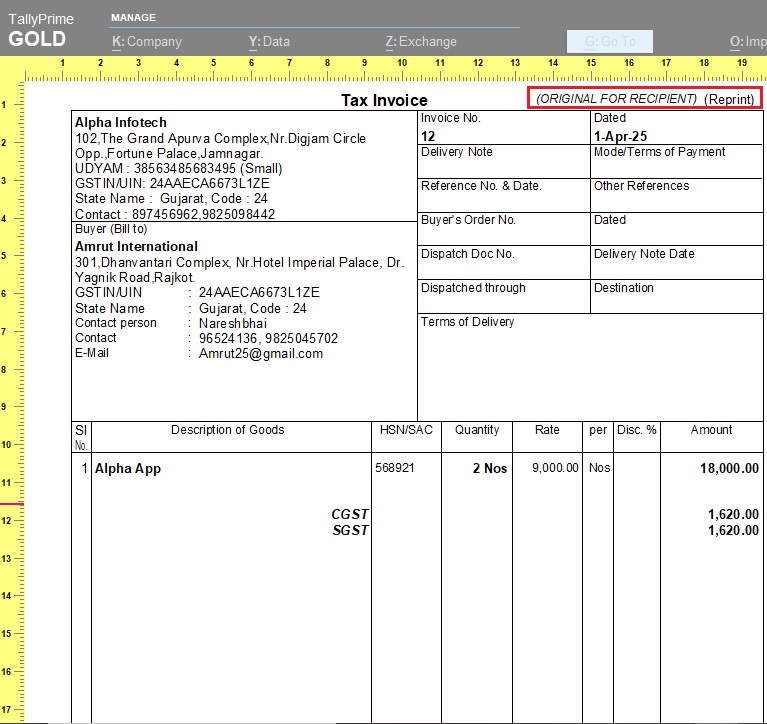Select the invoice number 12 field
This screenshot has height=724, width=767.
pos(429,136)
